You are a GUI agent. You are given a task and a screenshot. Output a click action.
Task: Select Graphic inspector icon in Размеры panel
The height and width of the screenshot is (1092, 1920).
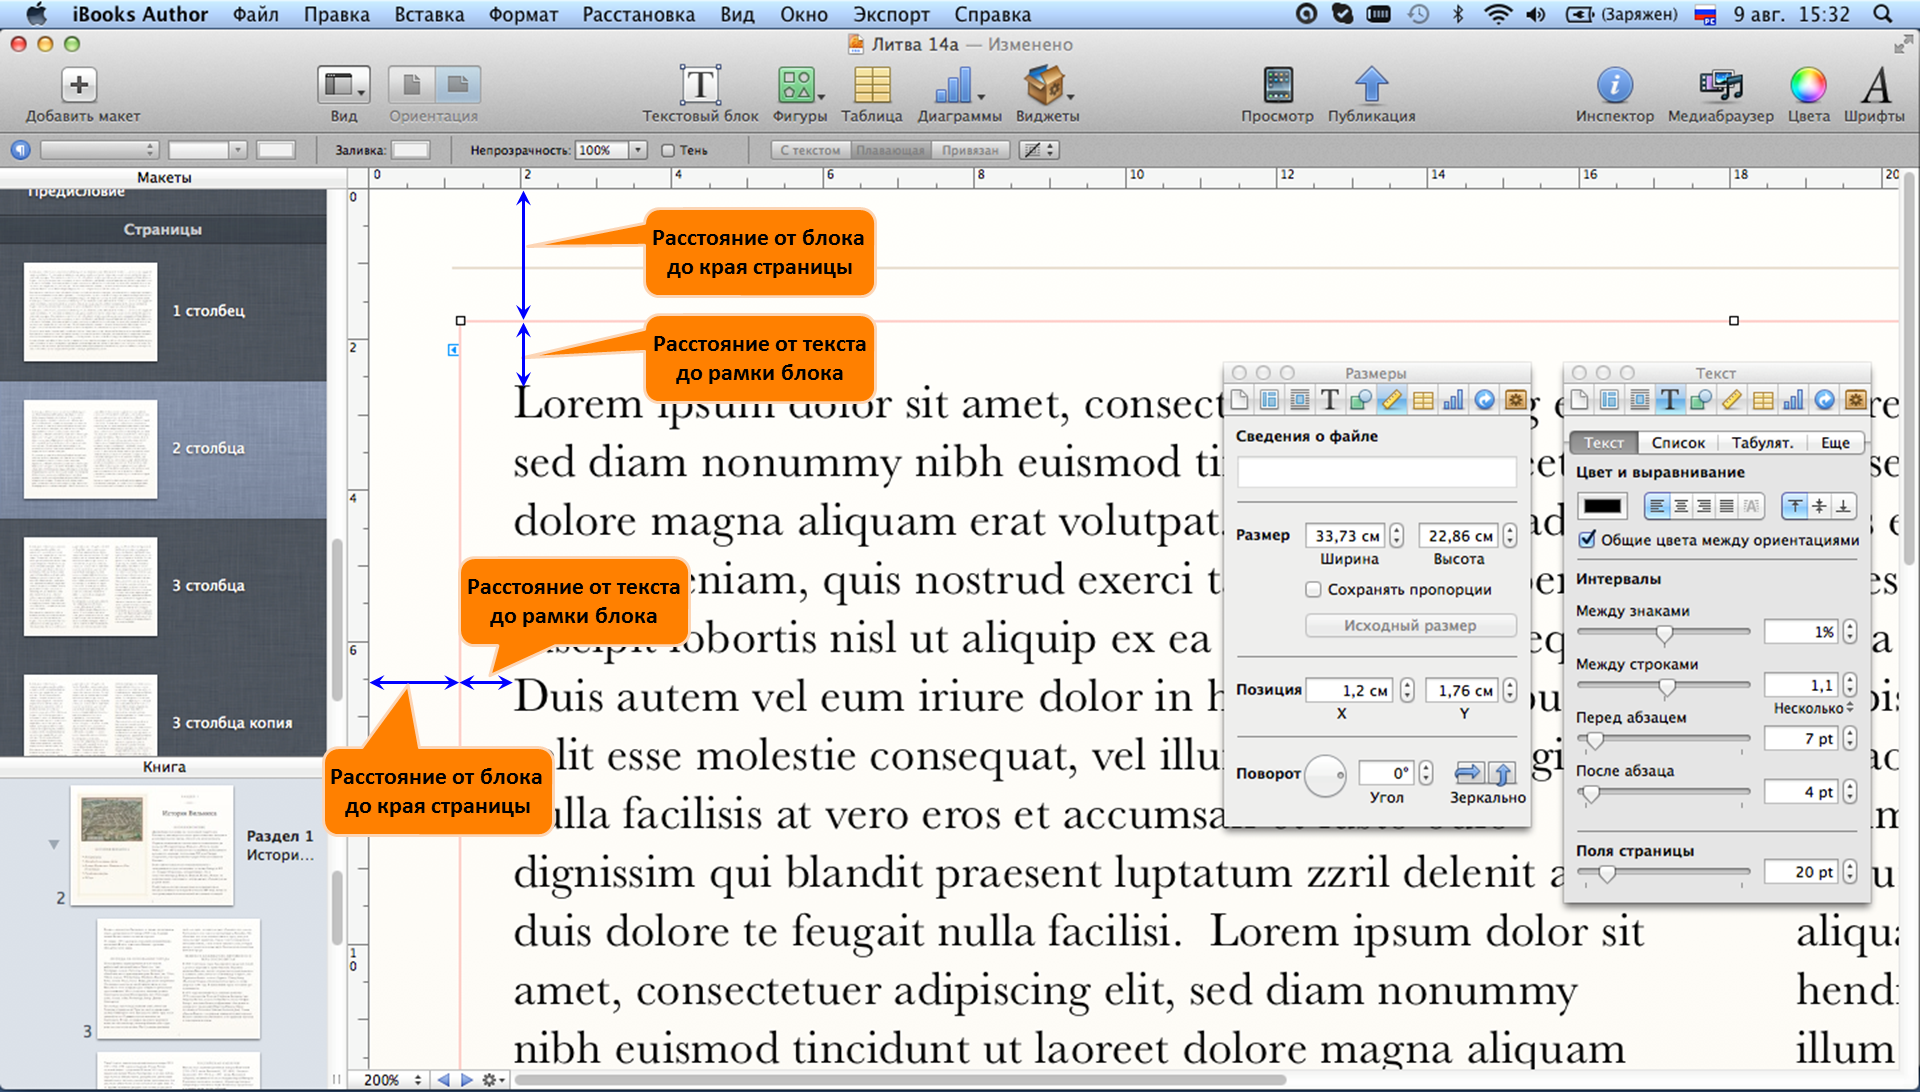tap(1361, 401)
